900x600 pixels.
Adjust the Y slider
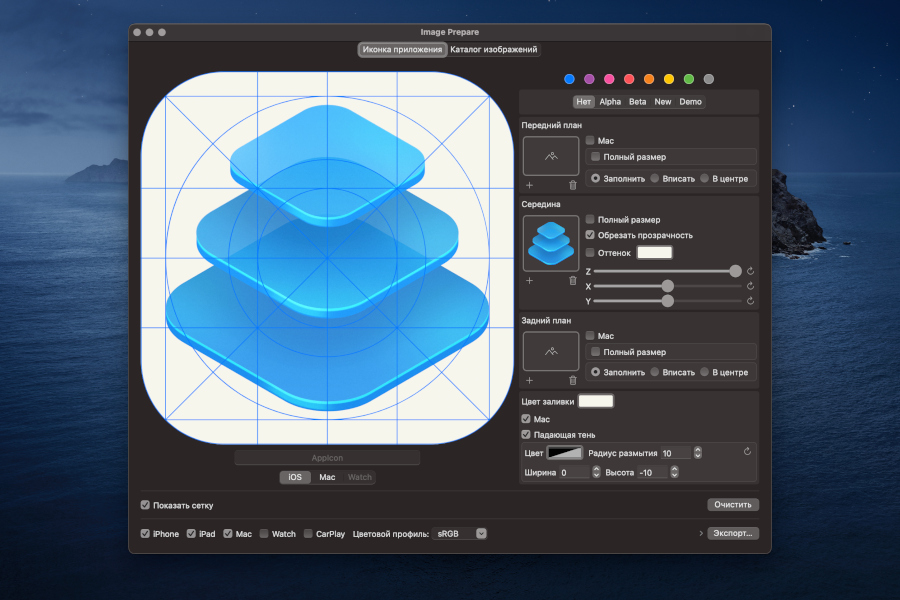coord(667,301)
